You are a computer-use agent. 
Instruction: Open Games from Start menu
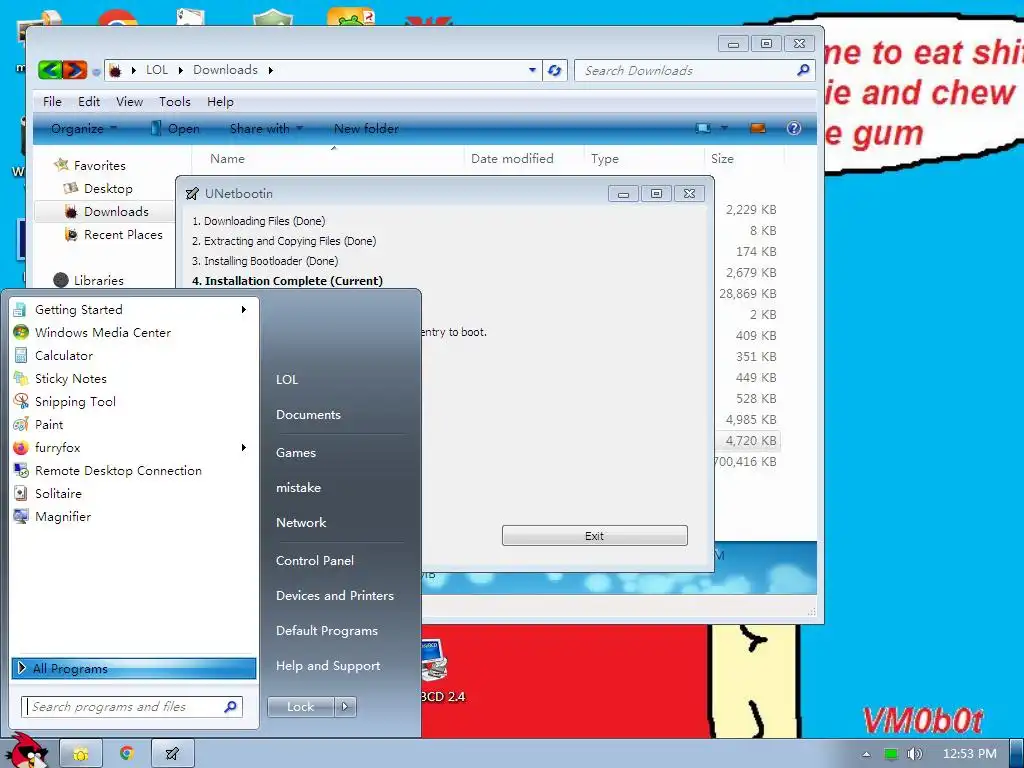[x=296, y=453]
